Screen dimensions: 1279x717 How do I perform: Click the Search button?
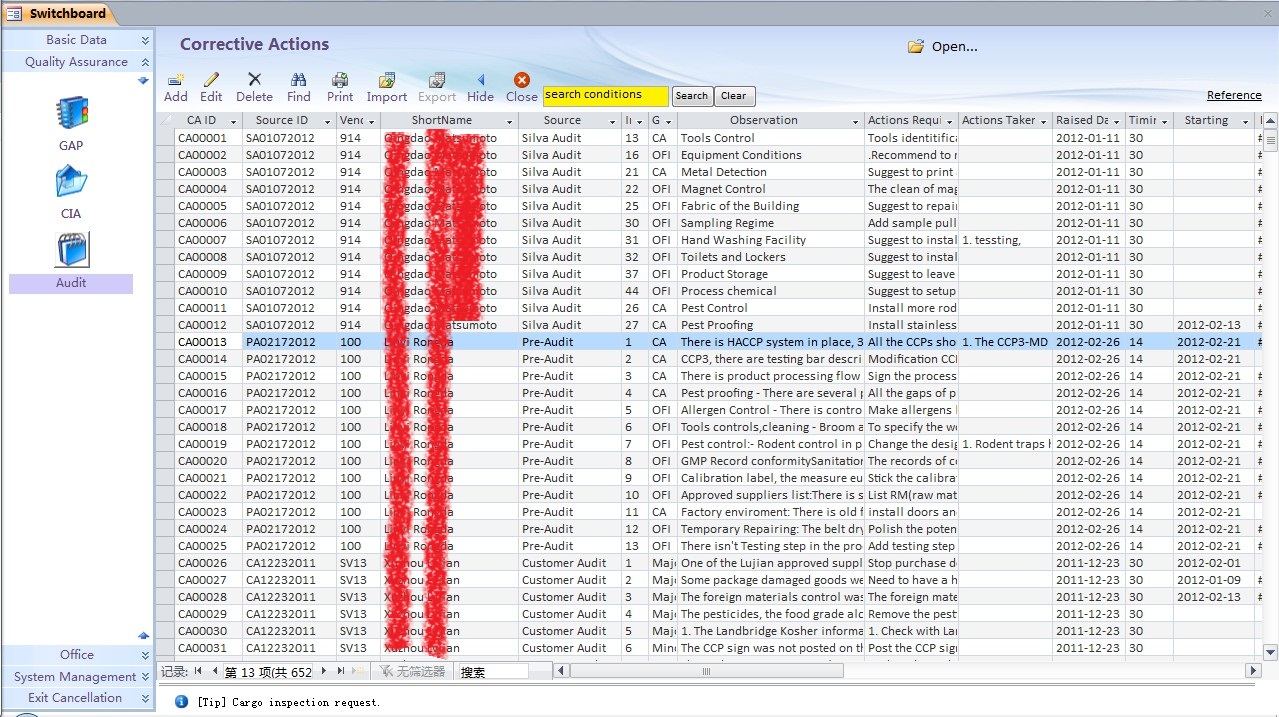coord(691,96)
